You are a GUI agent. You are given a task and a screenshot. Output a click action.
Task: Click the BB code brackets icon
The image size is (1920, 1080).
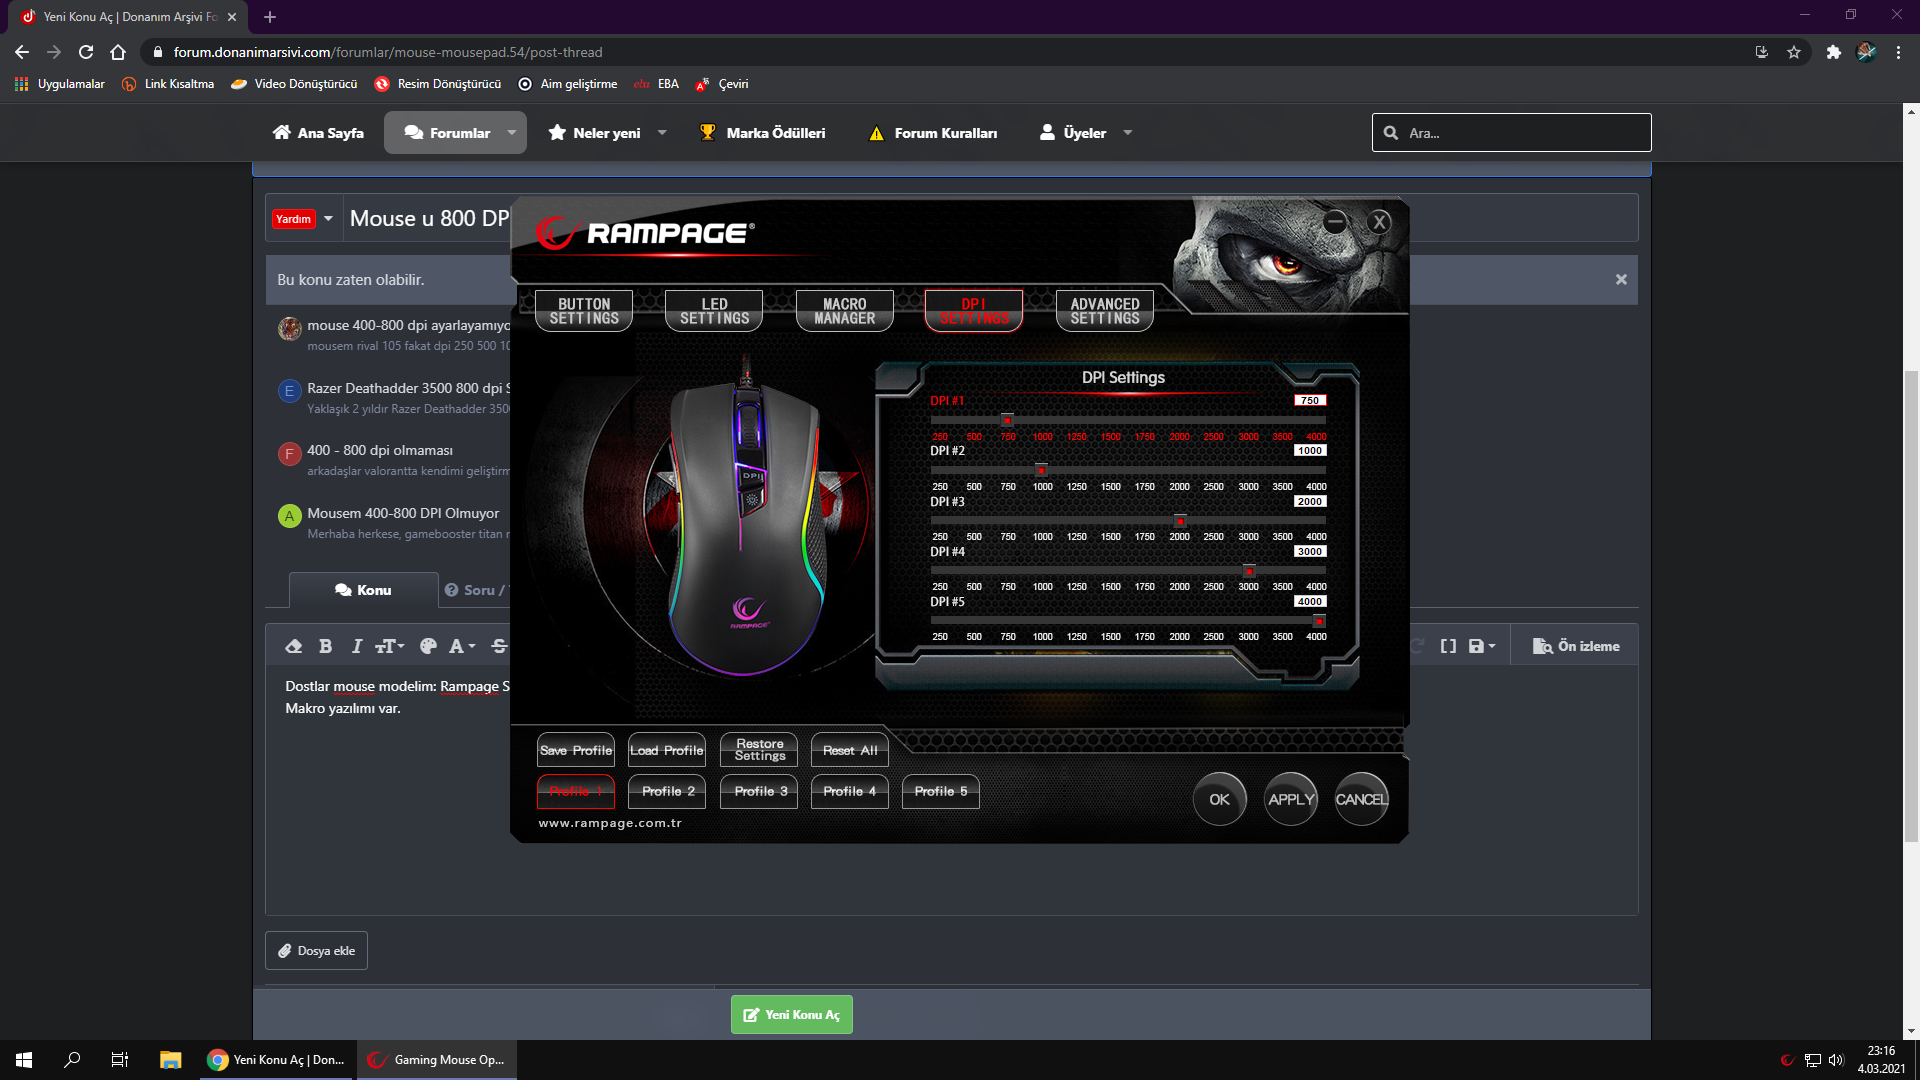pos(1447,646)
